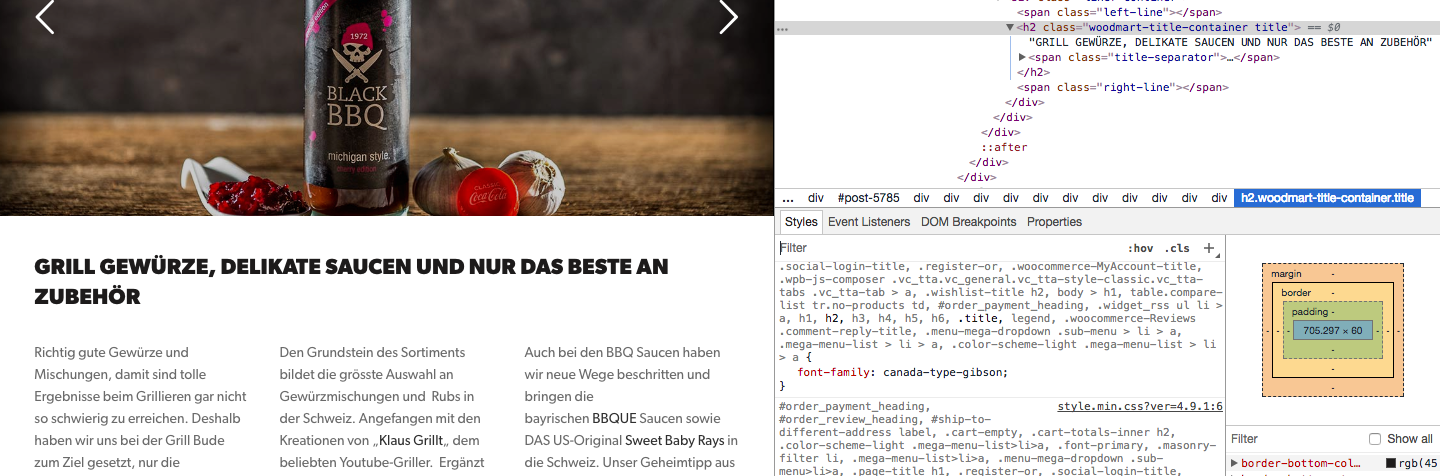Click the GRILL GEWÜRZE page heading

pos(351,282)
